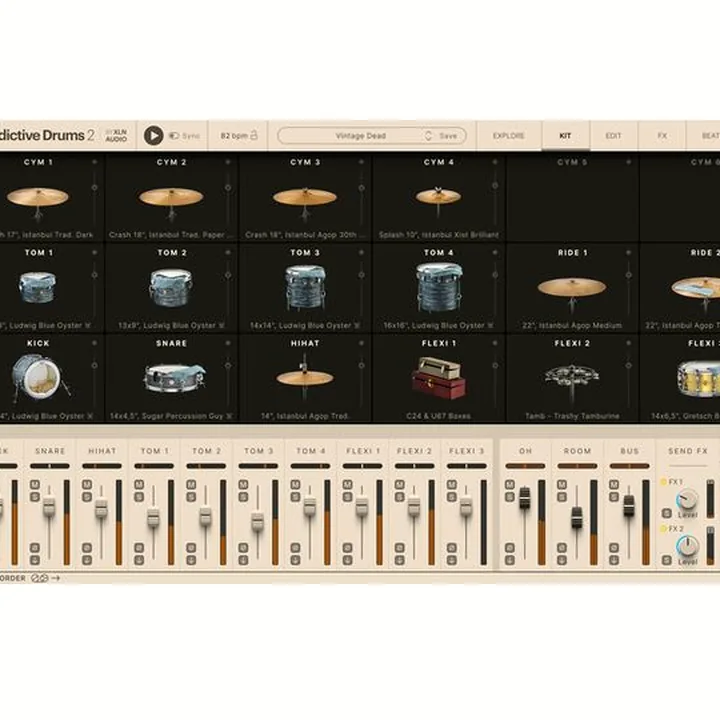
Task: Open the CYM 4 slot menu dot
Action: coord(495,162)
